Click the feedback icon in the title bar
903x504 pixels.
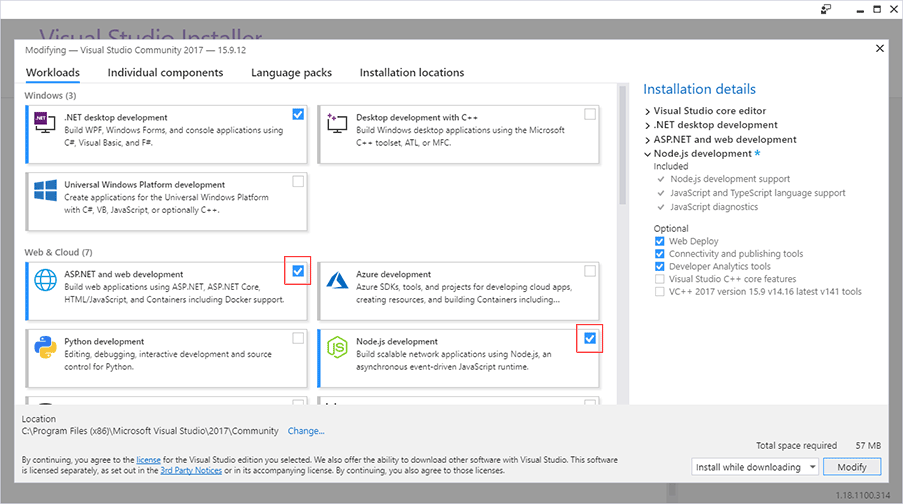point(826,9)
